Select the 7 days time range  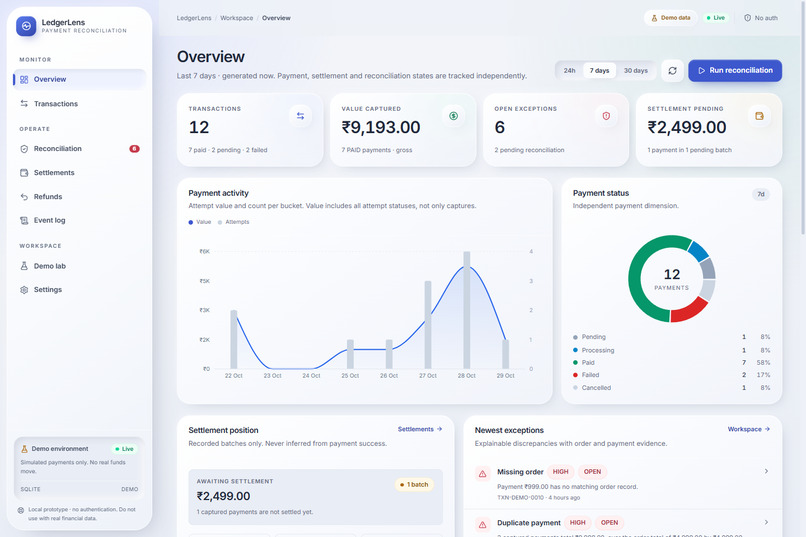tap(599, 71)
